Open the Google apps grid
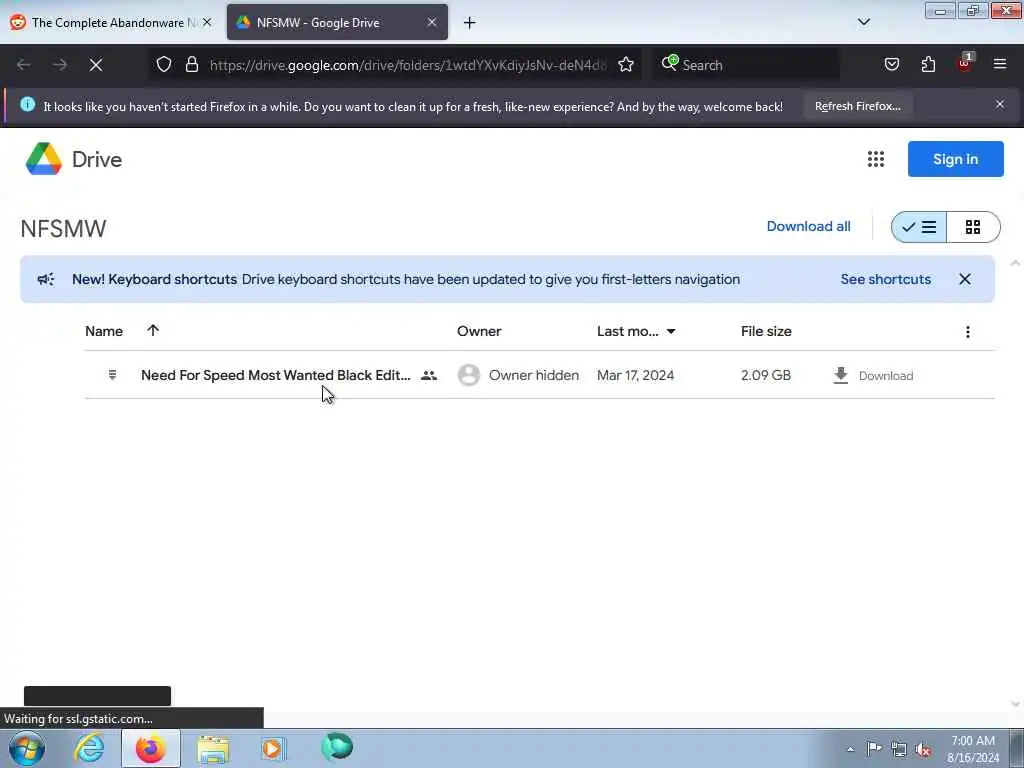This screenshot has height=768, width=1024. [875, 159]
